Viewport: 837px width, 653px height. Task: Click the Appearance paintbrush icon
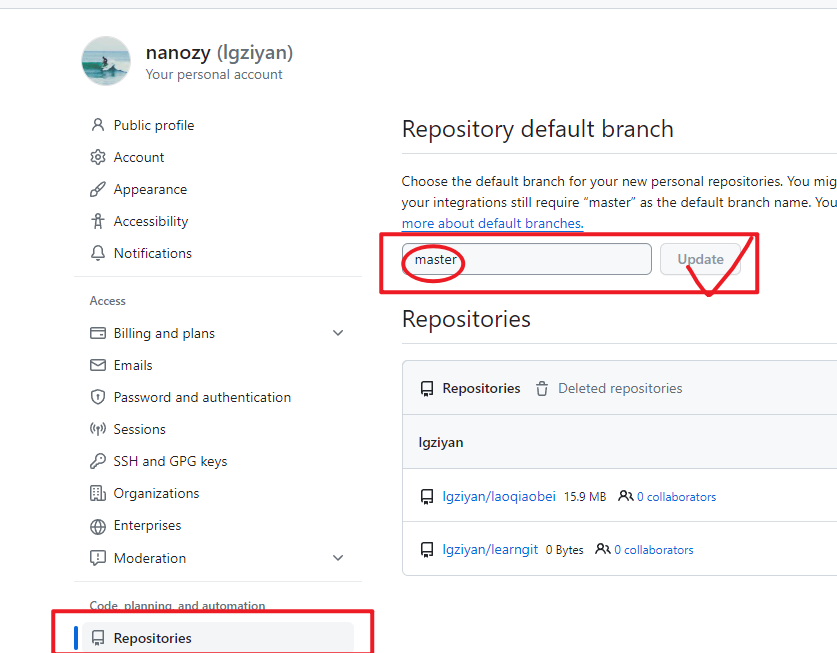coord(97,189)
